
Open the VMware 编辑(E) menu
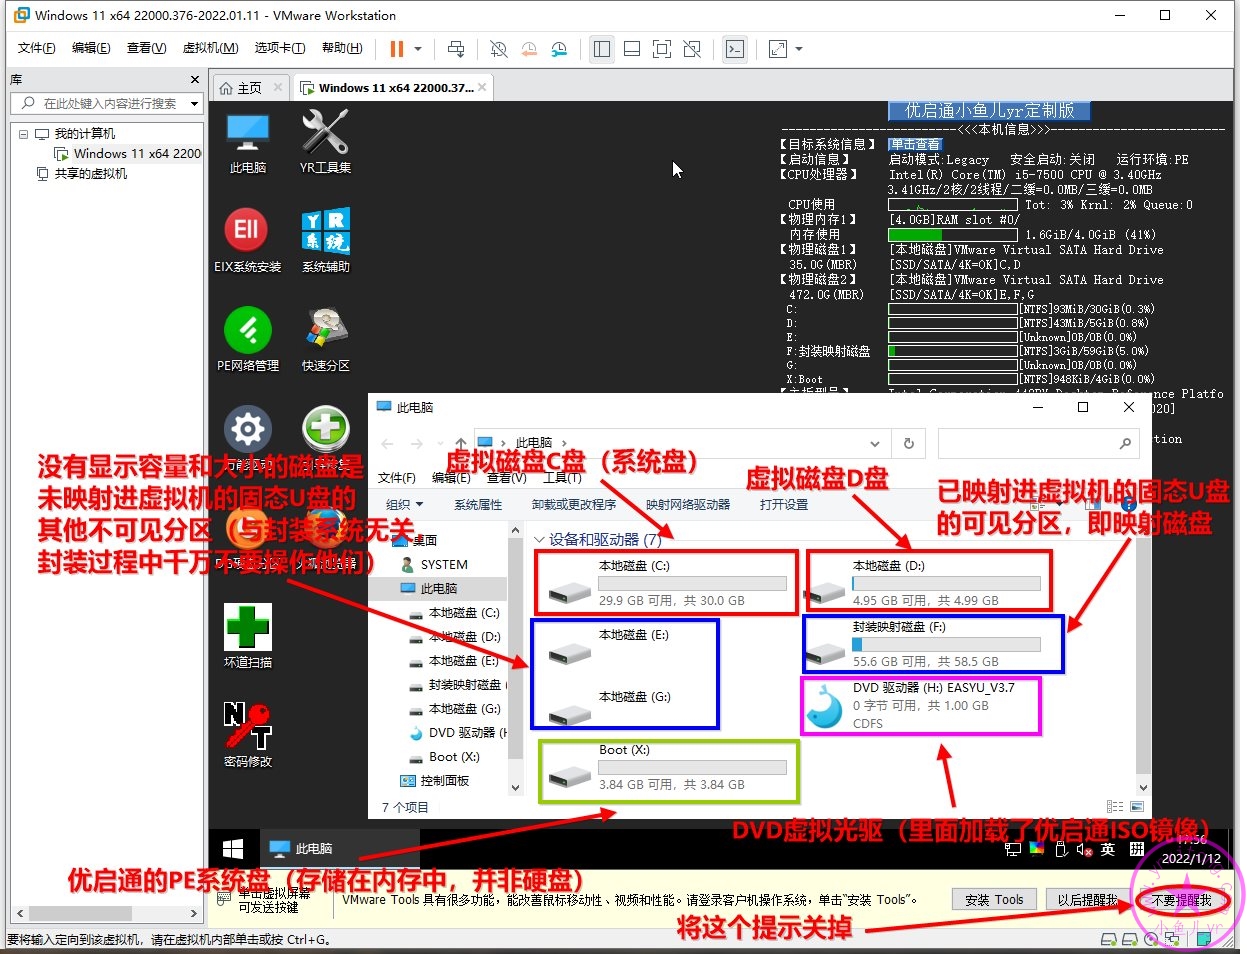click(91, 48)
